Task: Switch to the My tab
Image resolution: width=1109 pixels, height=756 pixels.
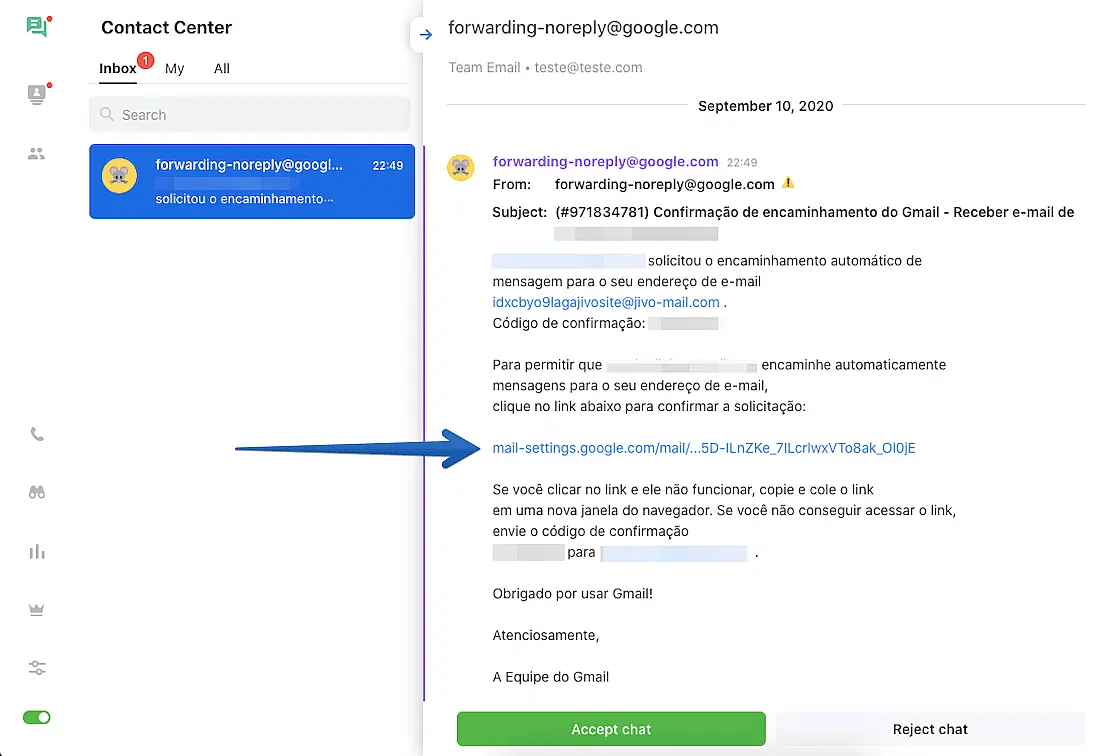Action: pos(175,68)
